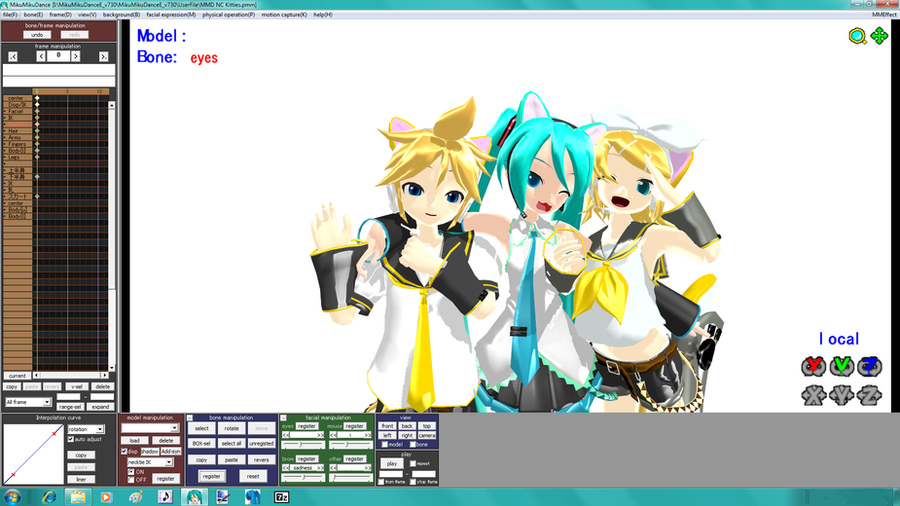
Task: Toggle the disp checkbox in model manipulation
Action: 124,451
